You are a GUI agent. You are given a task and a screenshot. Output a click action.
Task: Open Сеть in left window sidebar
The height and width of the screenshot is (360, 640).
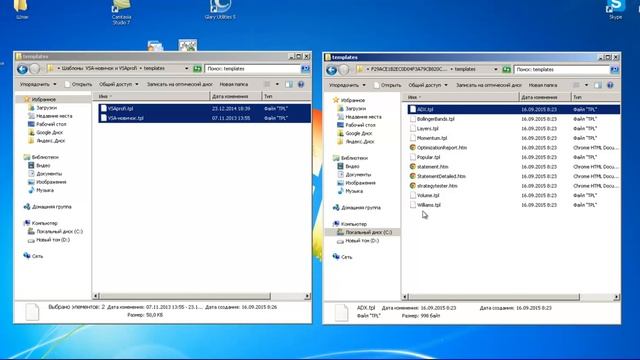33,256
